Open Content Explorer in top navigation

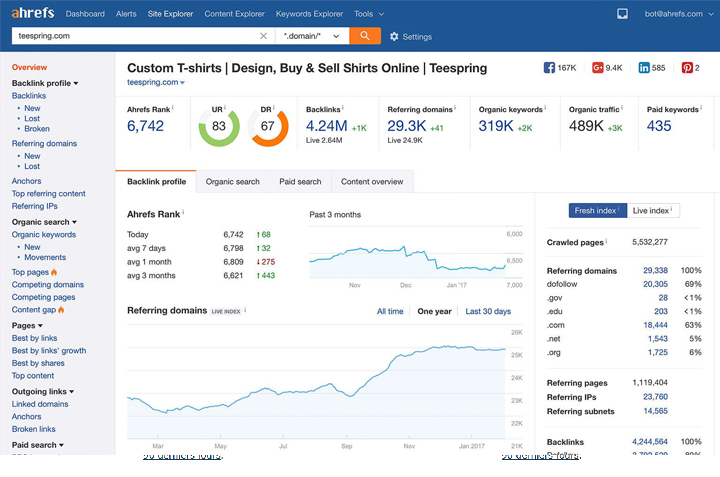tap(234, 14)
